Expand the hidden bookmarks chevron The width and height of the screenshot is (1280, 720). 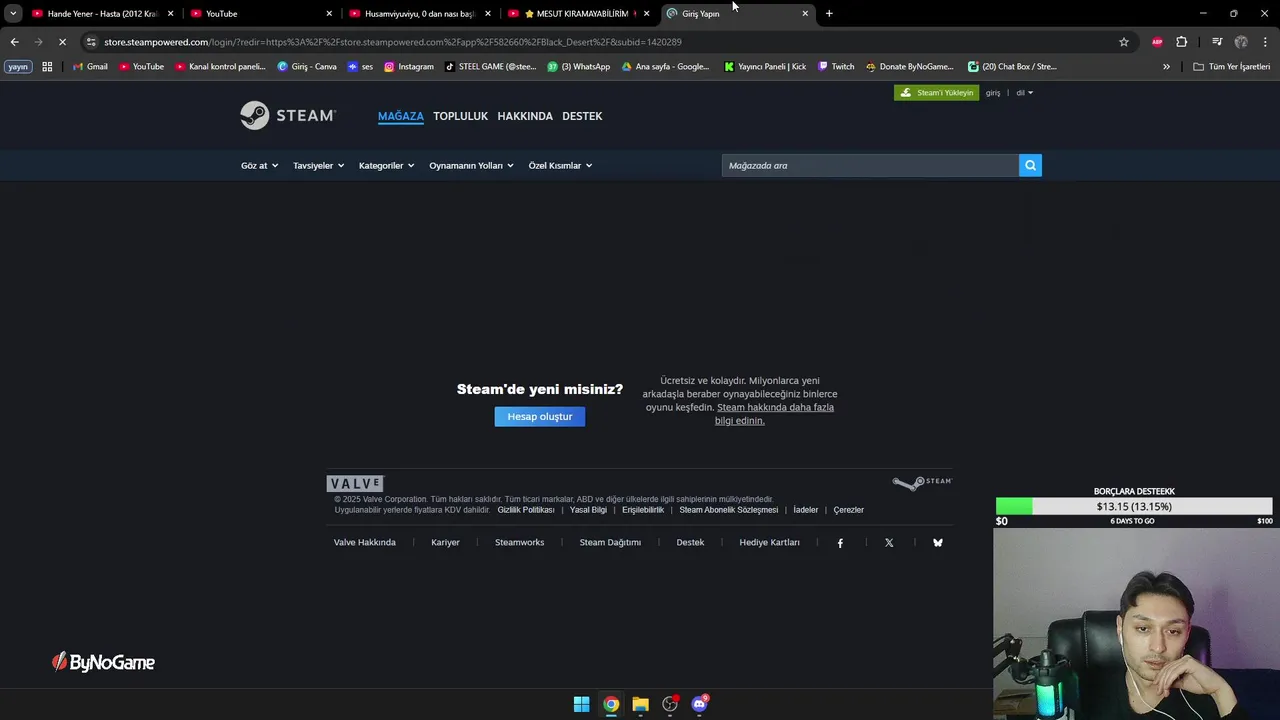click(x=1166, y=67)
